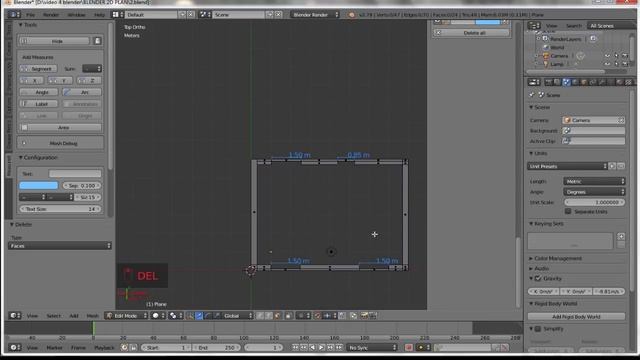Open the 3D view Mesh menu

[93, 316]
